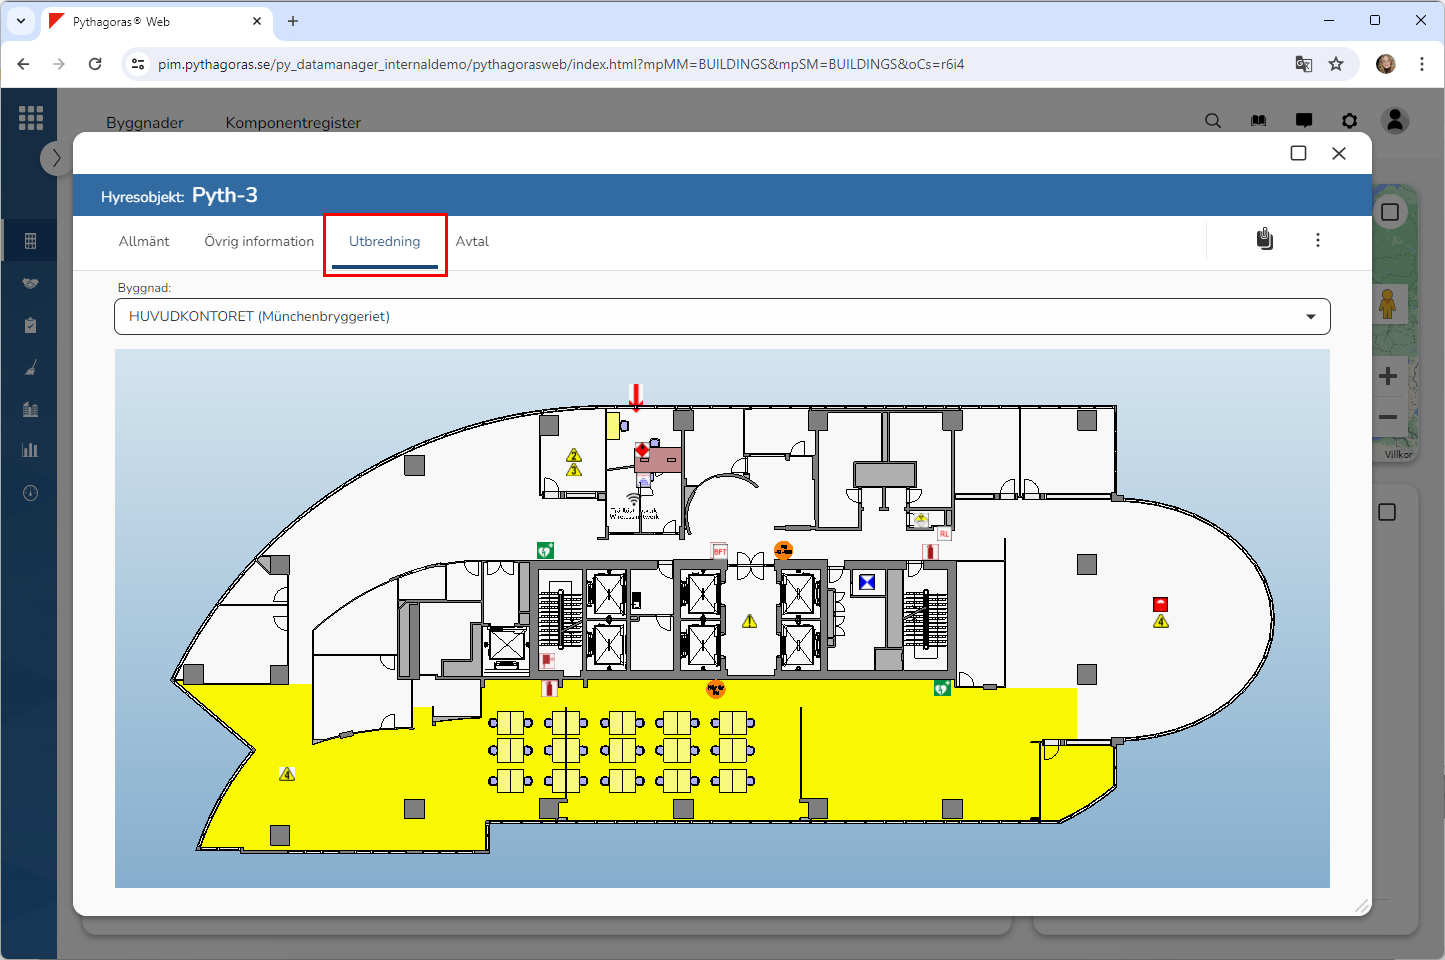Image resolution: width=1445 pixels, height=960 pixels.
Task: Click the handshake icon in sidebar
Action: [x=30, y=284]
